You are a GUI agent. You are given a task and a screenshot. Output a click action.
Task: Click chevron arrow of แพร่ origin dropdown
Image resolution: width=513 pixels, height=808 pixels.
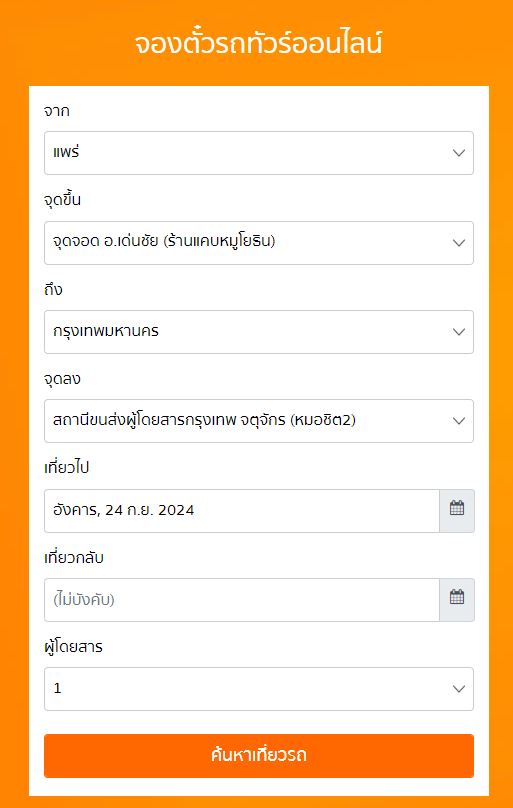[458, 153]
